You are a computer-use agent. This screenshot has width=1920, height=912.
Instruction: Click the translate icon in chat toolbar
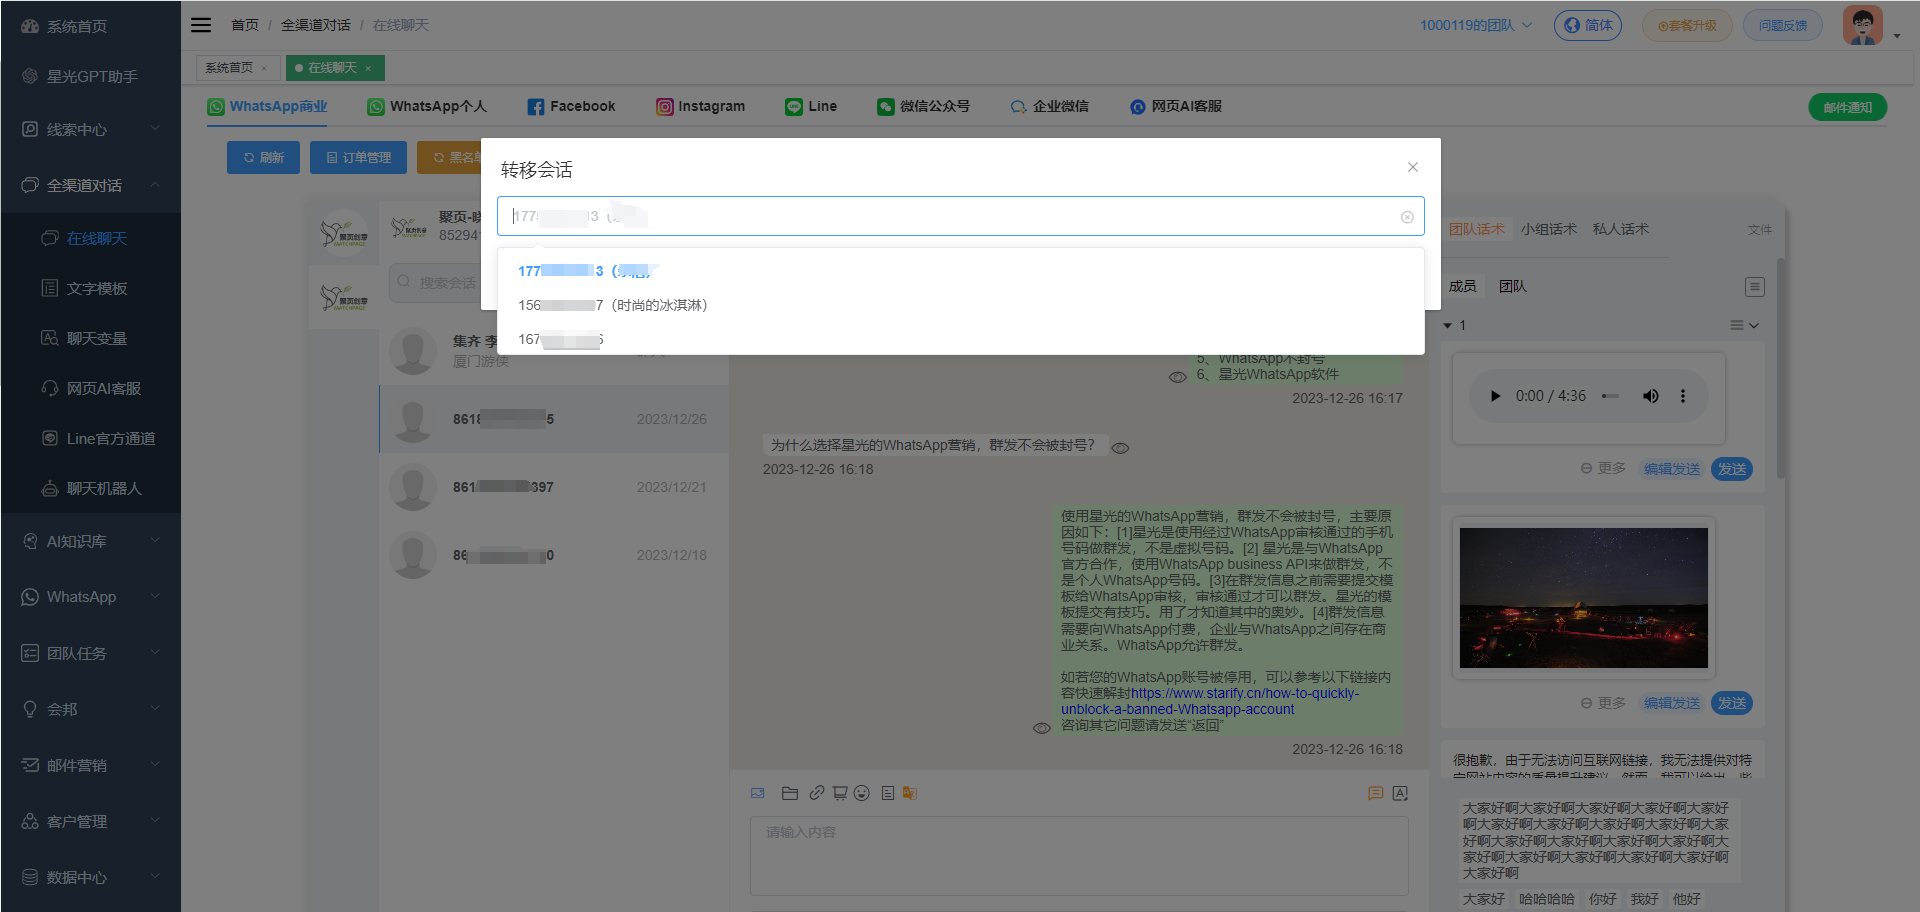click(x=910, y=793)
